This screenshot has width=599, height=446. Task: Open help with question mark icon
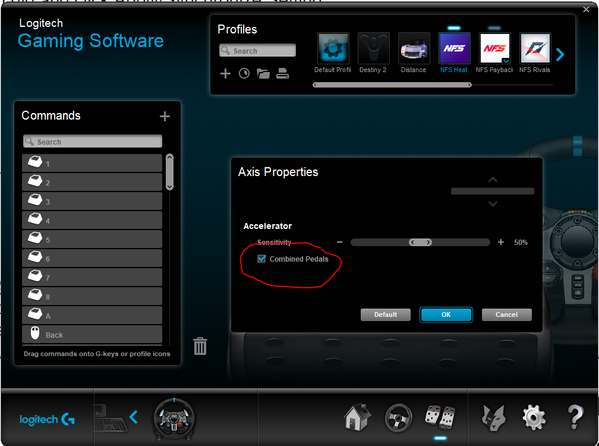coord(575,417)
